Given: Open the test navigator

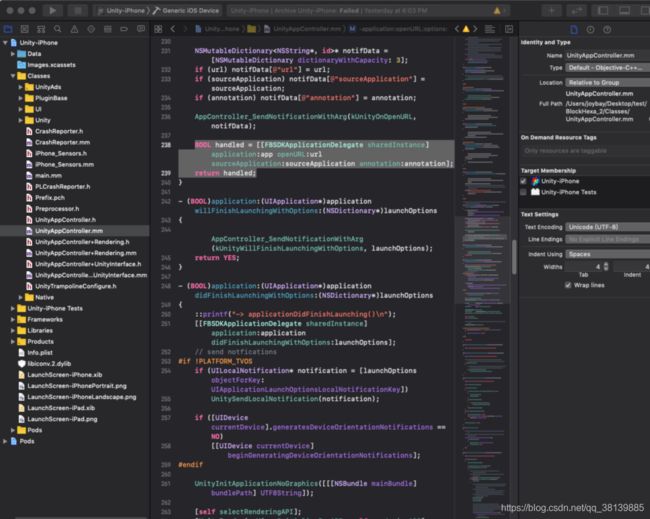Looking at the screenshot, I should pyautogui.click(x=91, y=29).
